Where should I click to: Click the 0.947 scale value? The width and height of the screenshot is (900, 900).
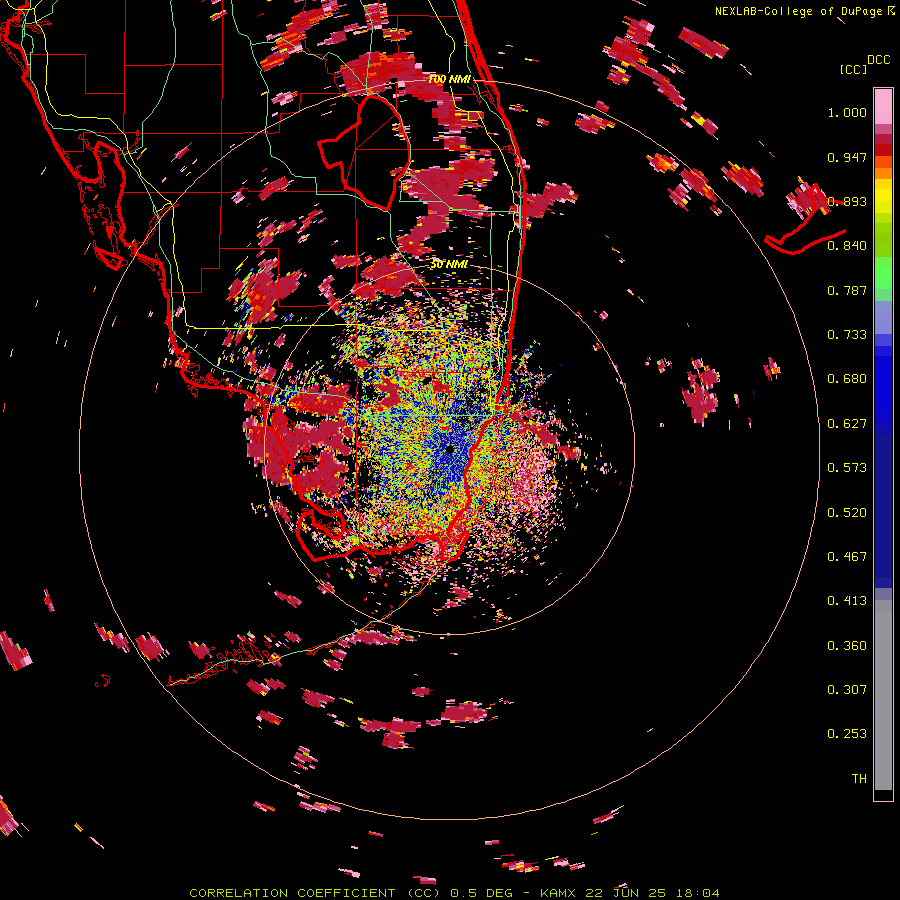pos(847,157)
